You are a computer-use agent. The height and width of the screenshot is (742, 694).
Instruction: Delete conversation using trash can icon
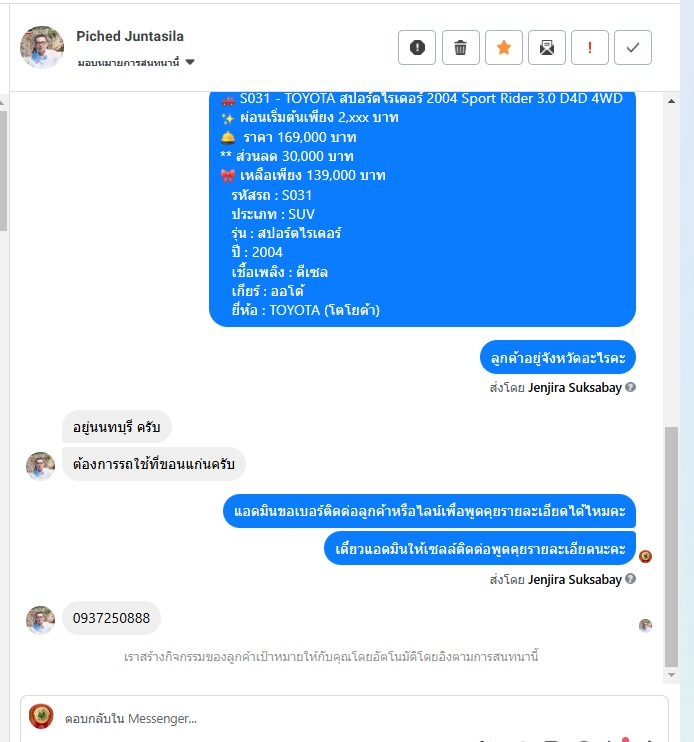(x=460, y=47)
